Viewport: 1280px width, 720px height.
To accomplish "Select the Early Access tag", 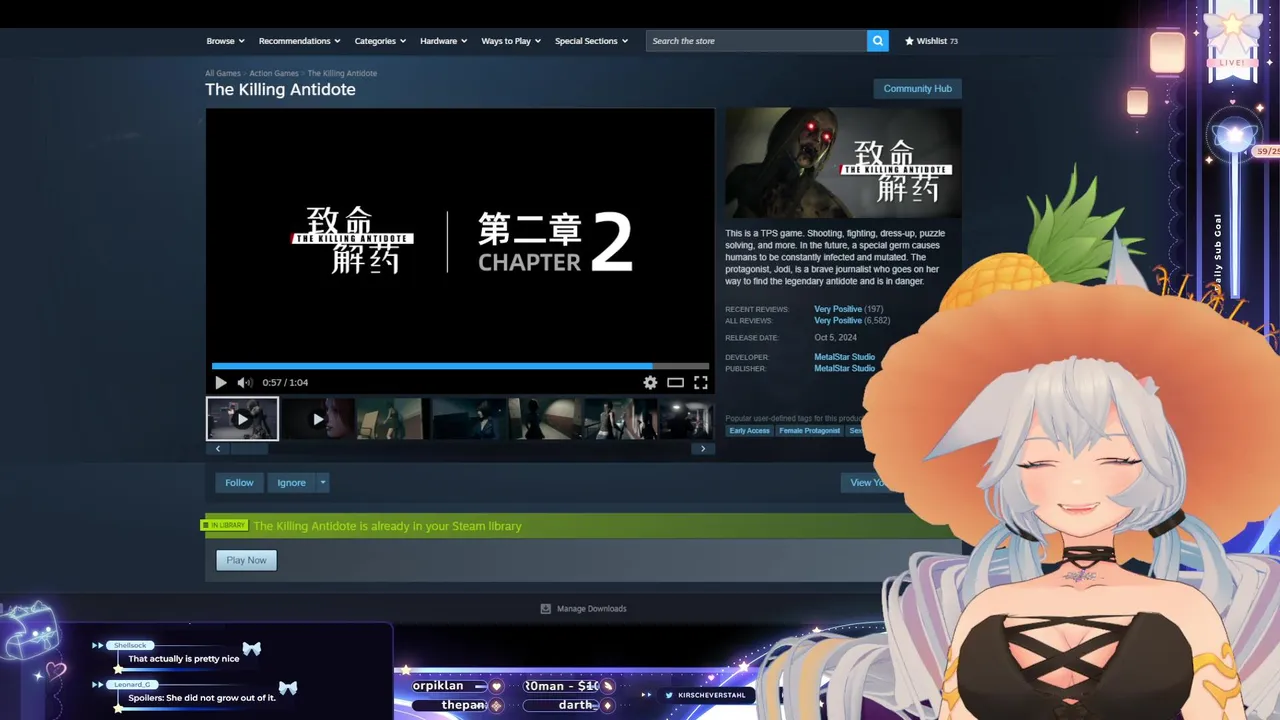I will tap(749, 431).
